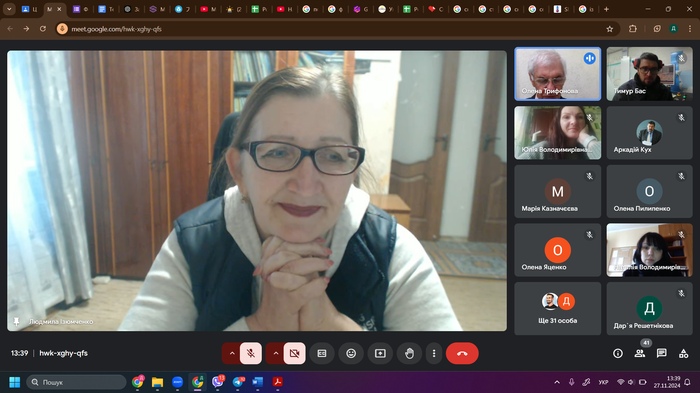The width and height of the screenshot is (700, 393).
Task: Open the meeting details info icon
Action: pos(618,353)
